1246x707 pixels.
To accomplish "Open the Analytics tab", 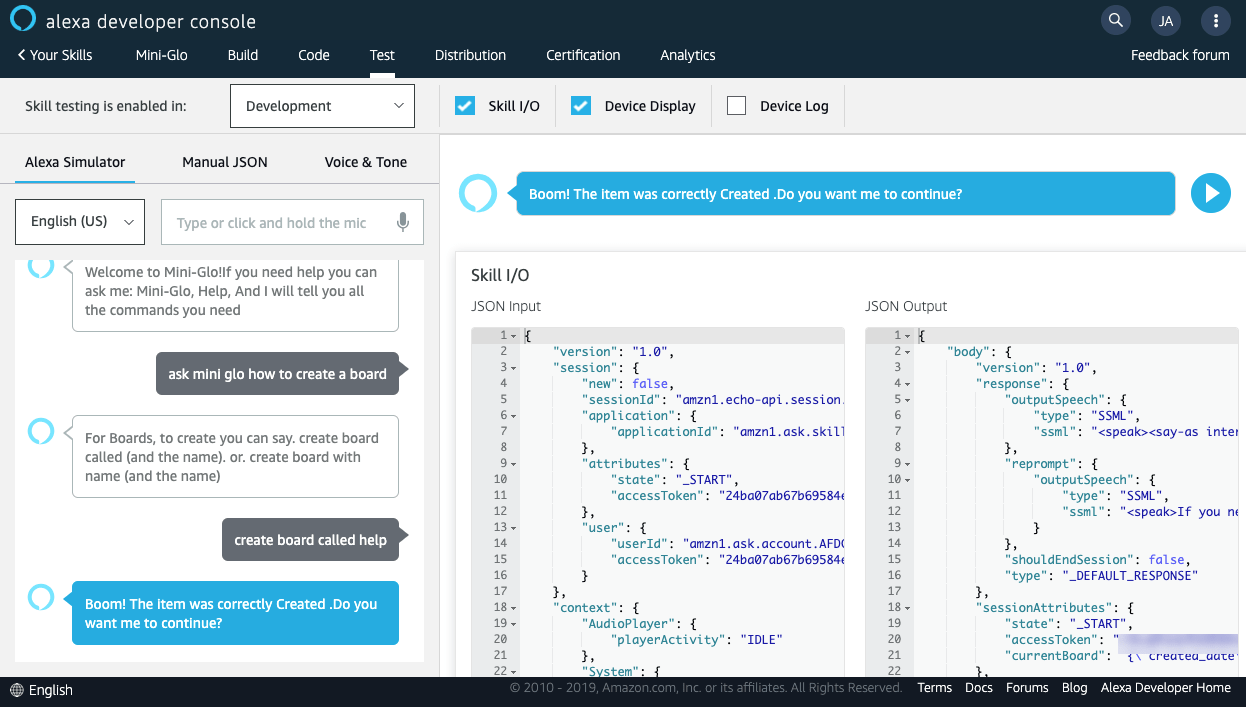I will (x=688, y=55).
